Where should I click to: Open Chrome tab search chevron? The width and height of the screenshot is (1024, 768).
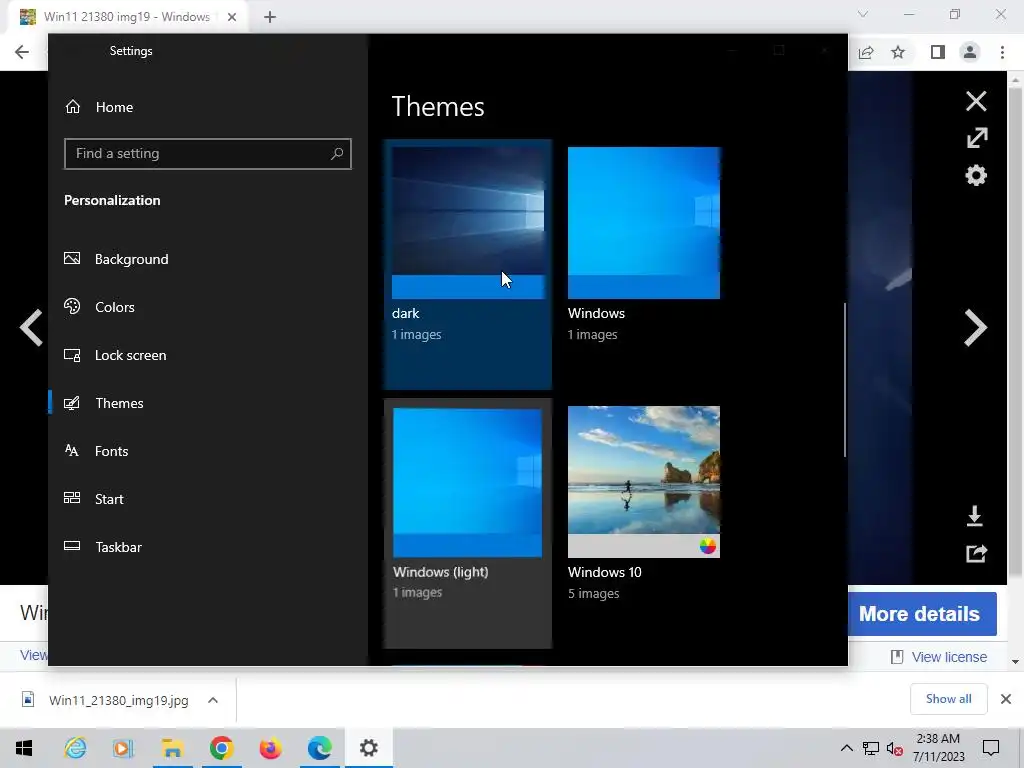pos(863,14)
